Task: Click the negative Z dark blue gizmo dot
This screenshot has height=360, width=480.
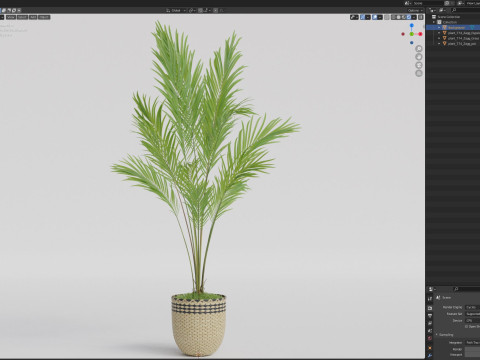Action: [412, 43]
